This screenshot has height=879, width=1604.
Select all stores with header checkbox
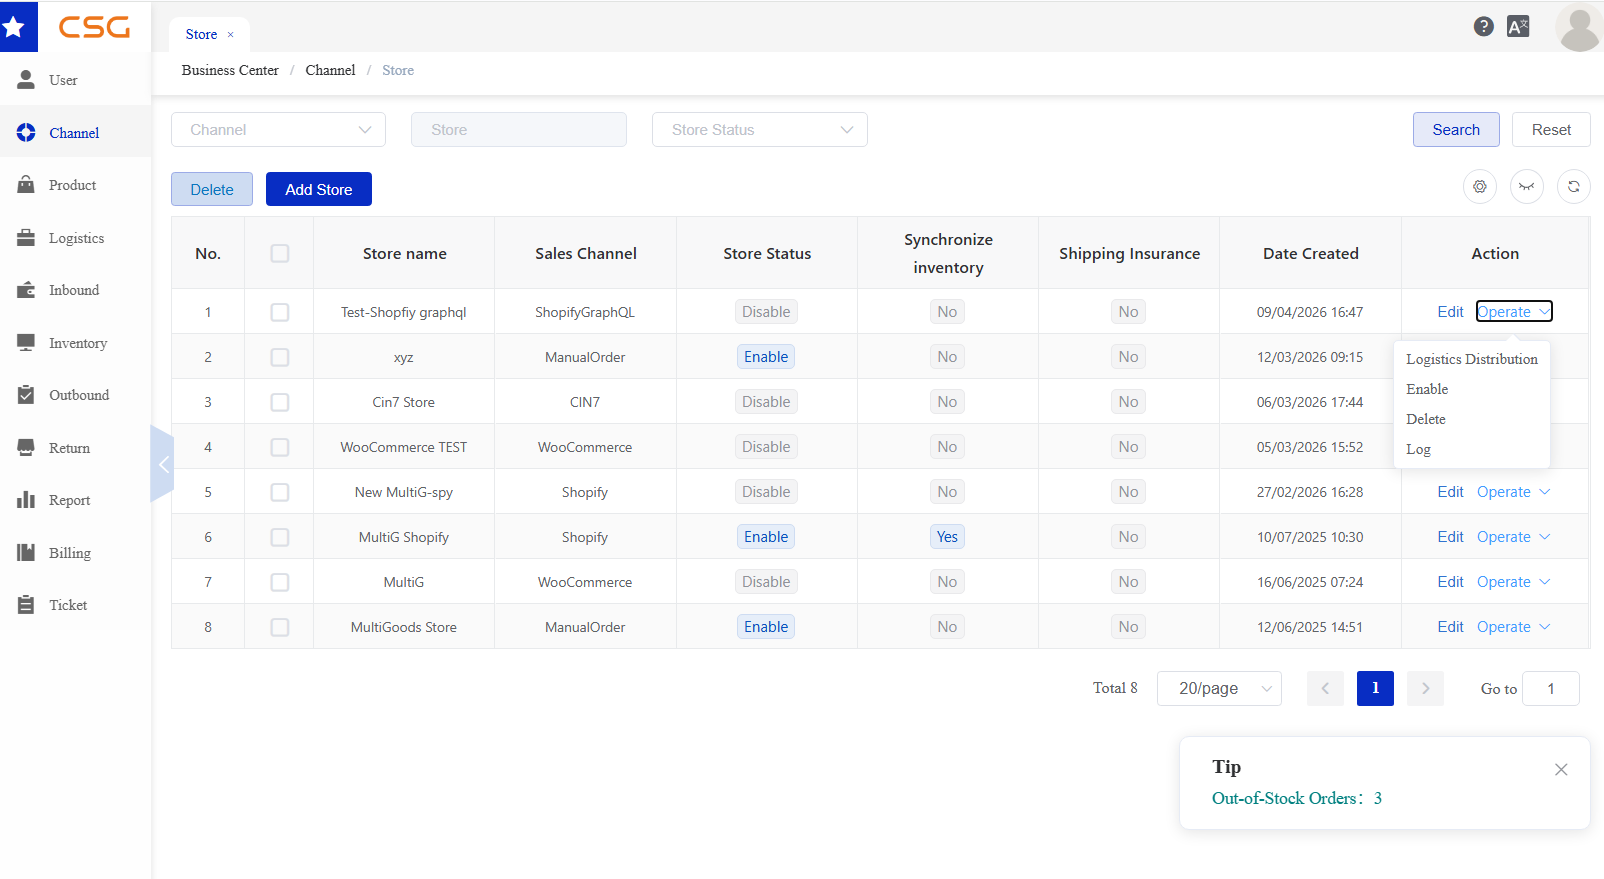[280, 254]
